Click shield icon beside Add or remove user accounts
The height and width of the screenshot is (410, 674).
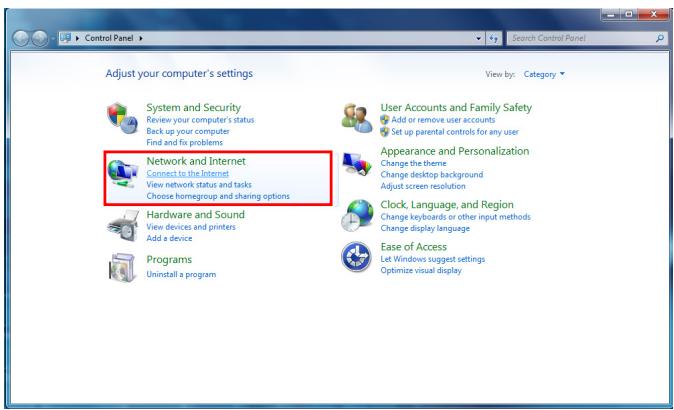click(x=384, y=120)
